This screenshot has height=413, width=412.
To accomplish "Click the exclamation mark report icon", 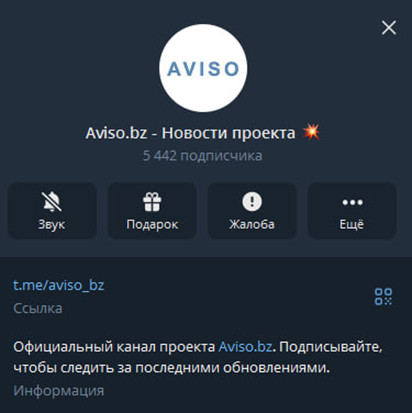I will point(252,202).
